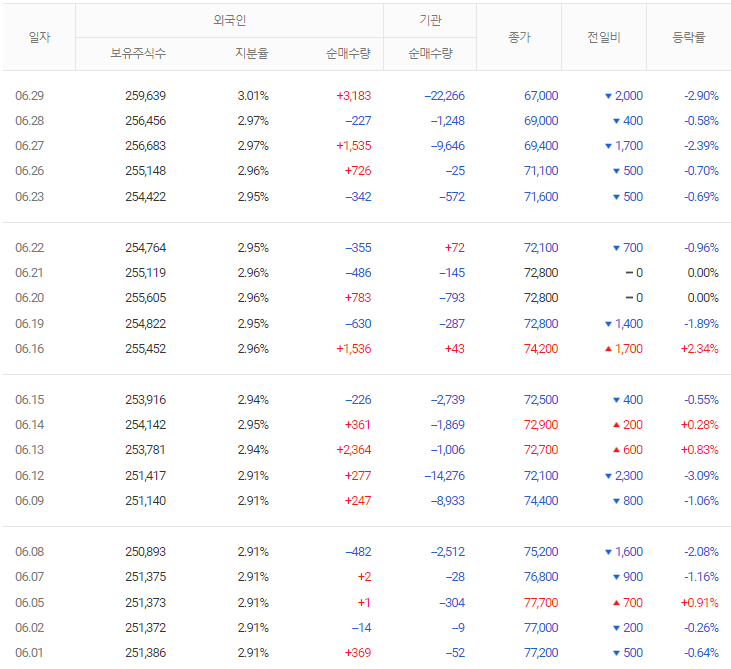731x669 pixels.
Task: Click closing price 76,800
Action: tap(541, 577)
